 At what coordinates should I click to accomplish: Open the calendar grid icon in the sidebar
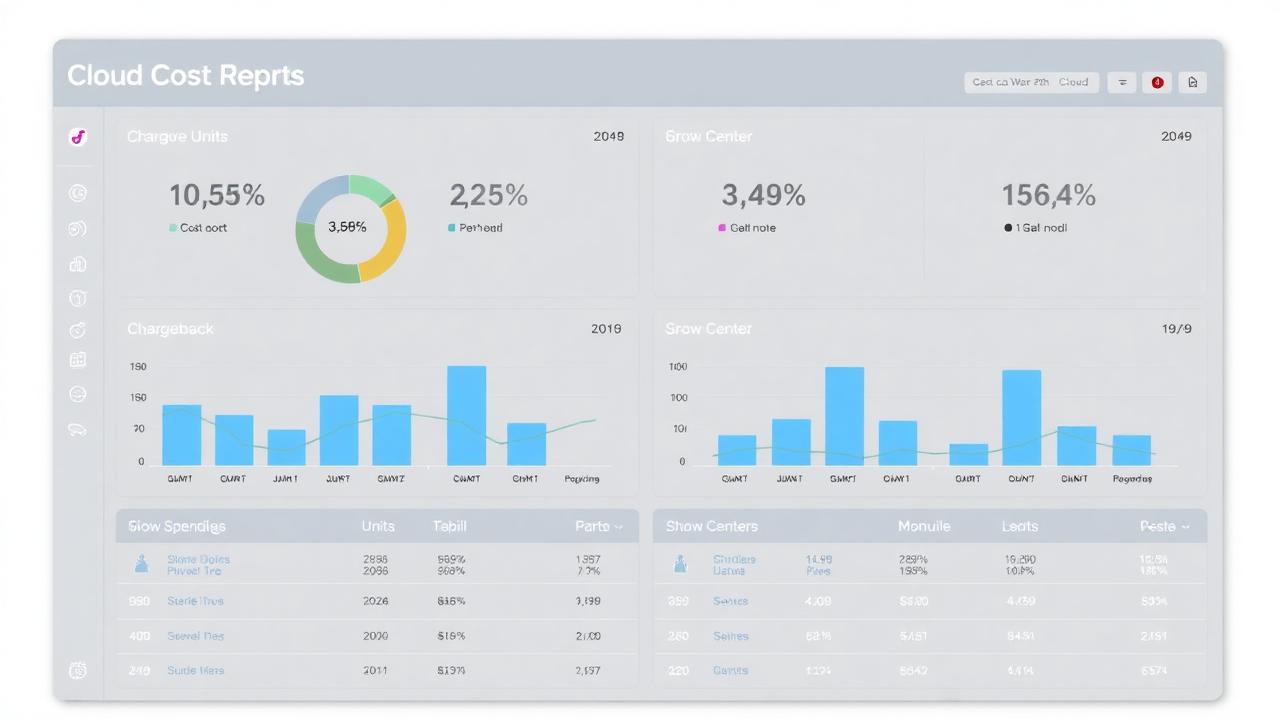(x=78, y=359)
